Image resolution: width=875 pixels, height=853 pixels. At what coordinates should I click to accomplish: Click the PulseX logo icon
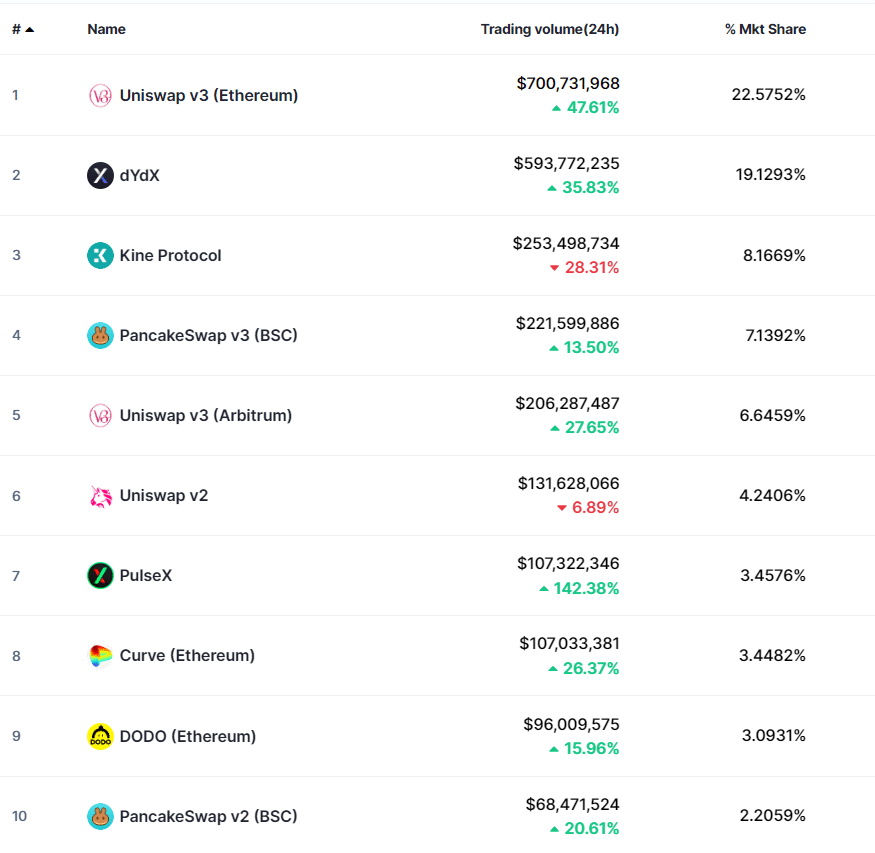(100, 576)
